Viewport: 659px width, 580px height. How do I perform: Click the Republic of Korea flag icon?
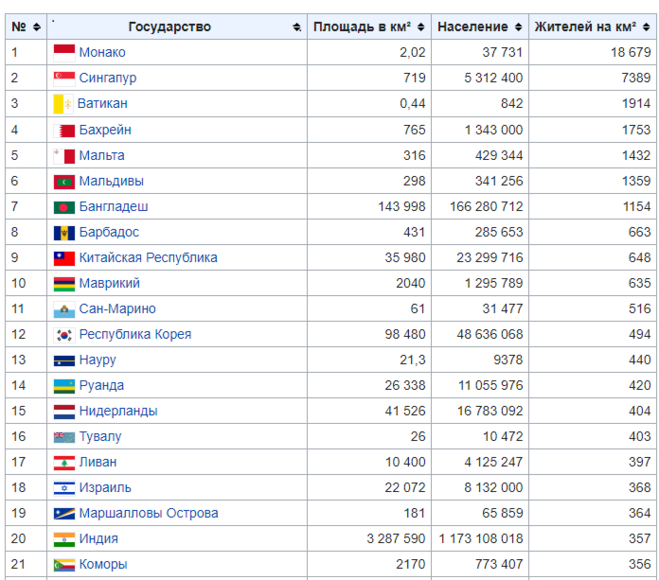[64, 335]
